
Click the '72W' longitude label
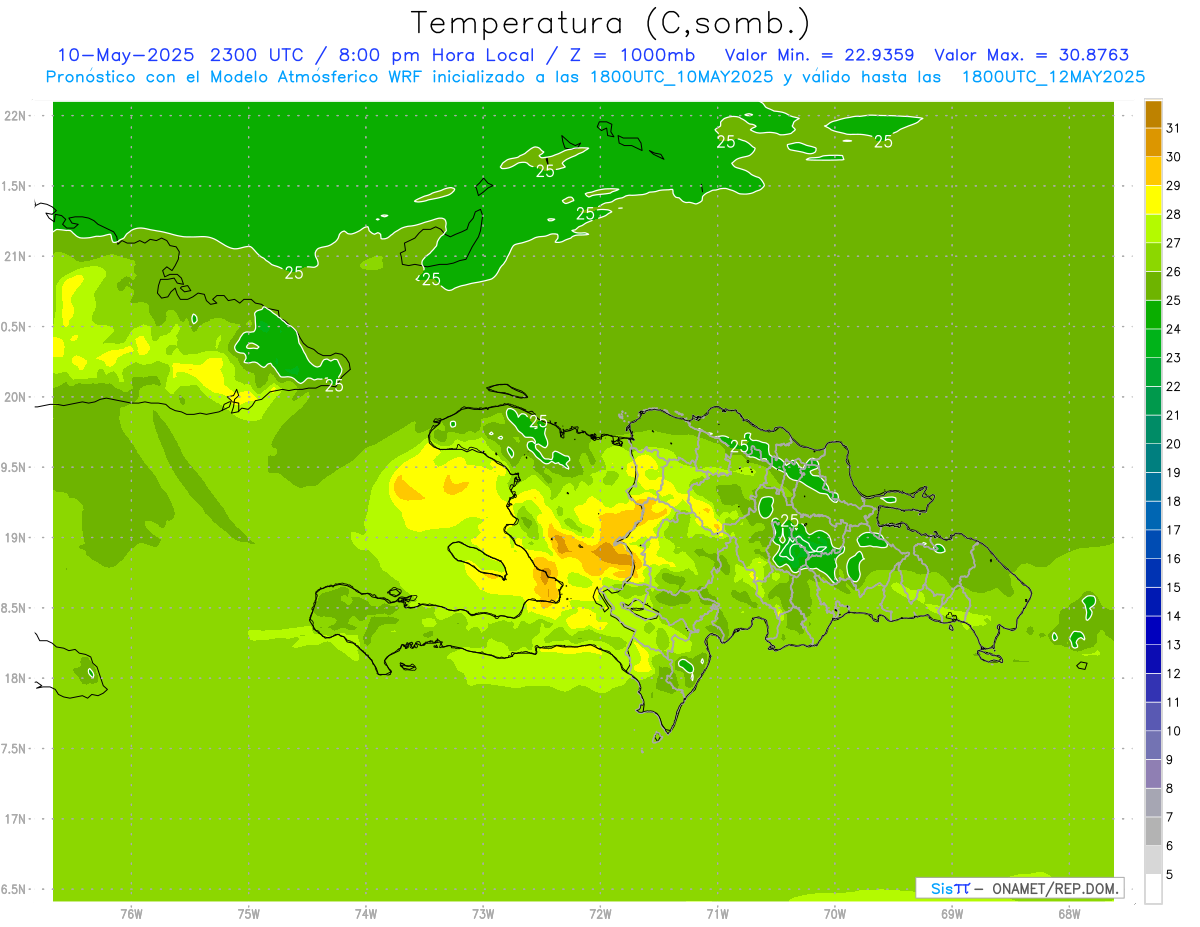[x=600, y=914]
